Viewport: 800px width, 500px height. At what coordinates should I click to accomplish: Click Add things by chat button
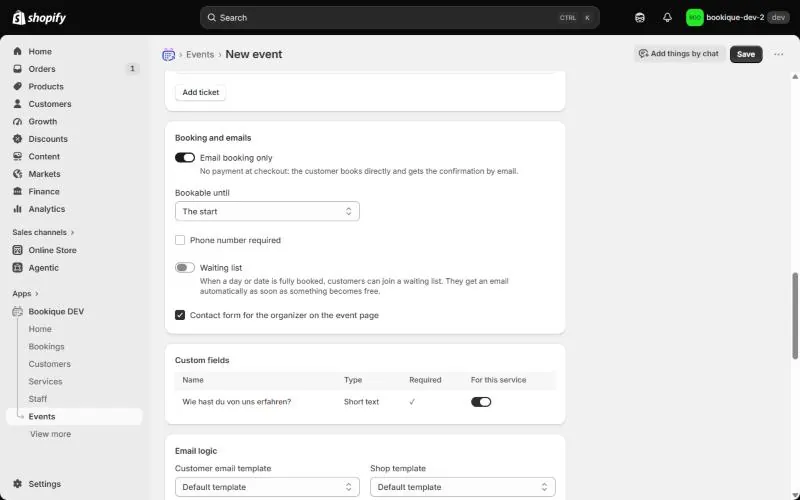tap(679, 54)
